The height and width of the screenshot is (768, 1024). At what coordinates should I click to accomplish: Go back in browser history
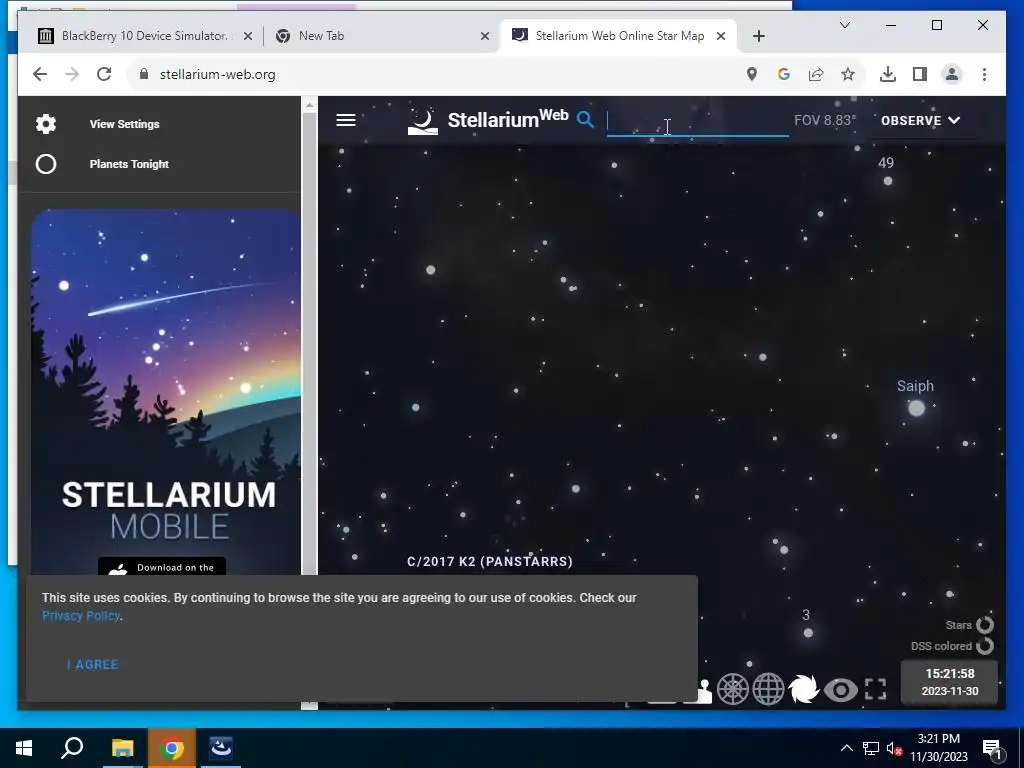point(40,74)
